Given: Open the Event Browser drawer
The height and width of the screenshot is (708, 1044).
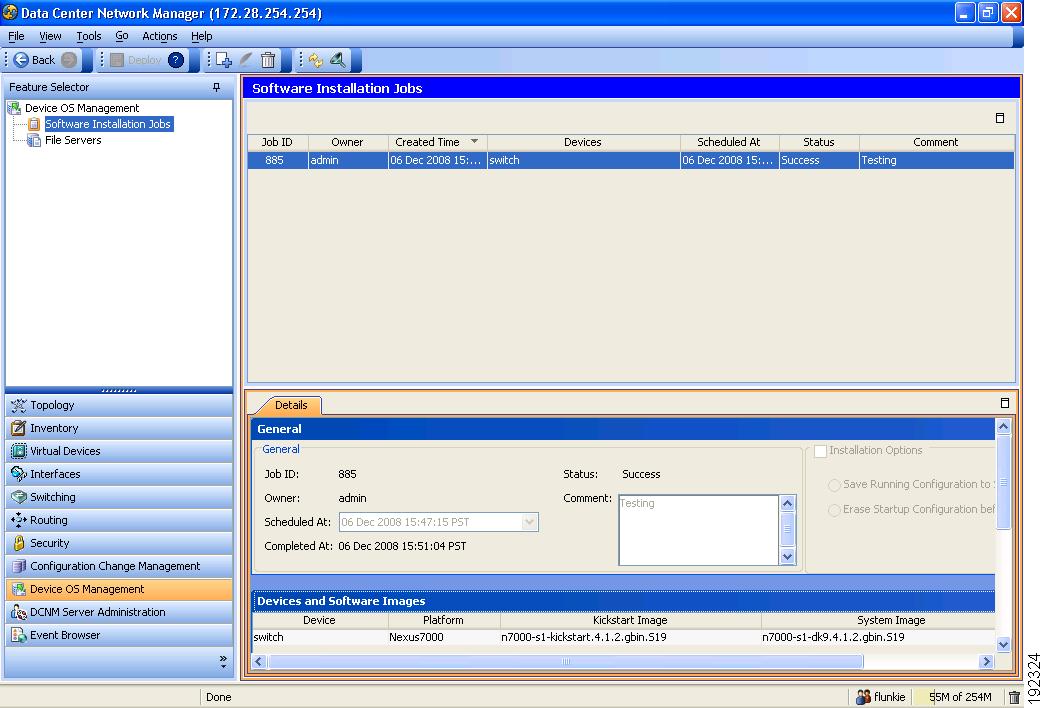Looking at the screenshot, I should [119, 635].
